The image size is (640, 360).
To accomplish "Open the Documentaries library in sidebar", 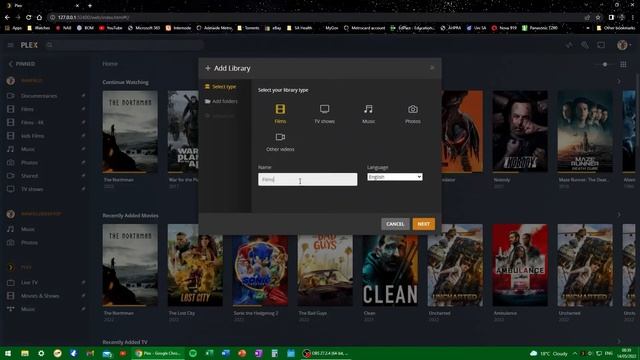I will click(39, 96).
